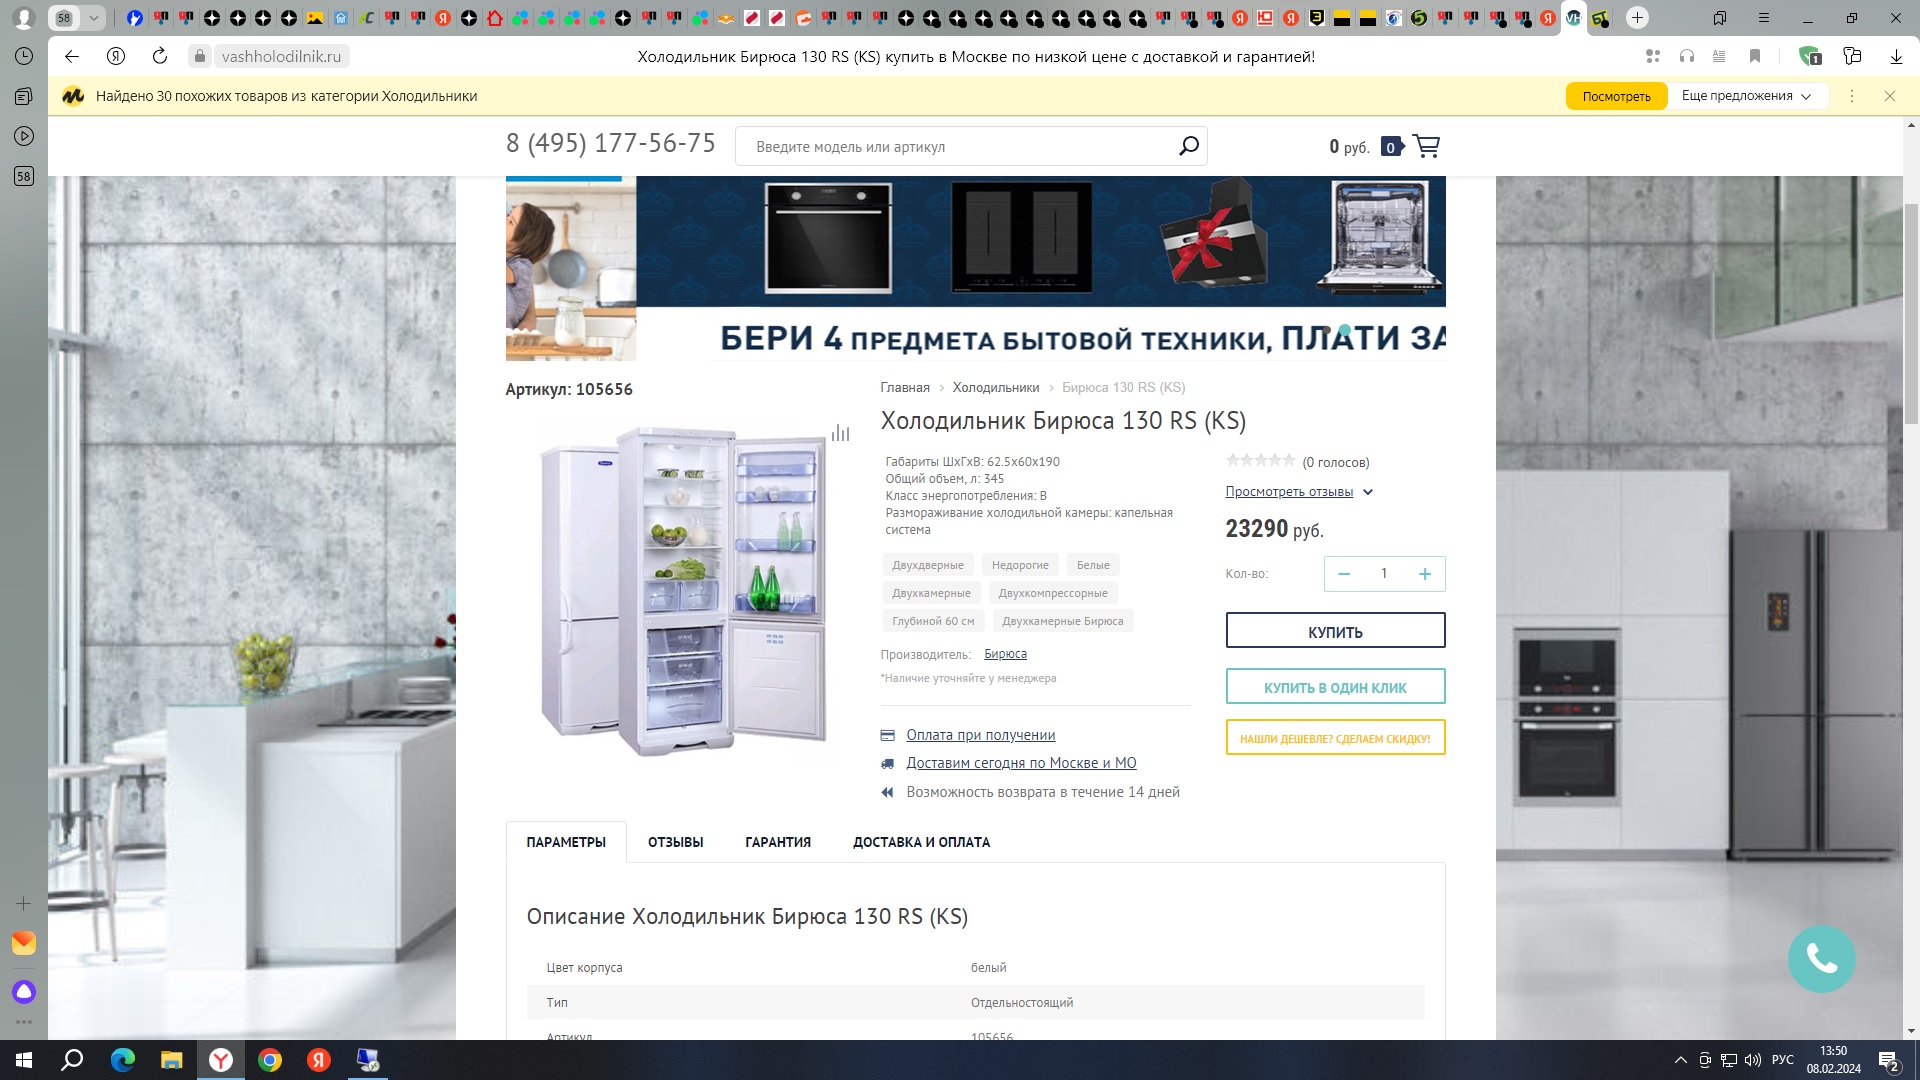Click the Yandex home icon in address bar
The width and height of the screenshot is (1920, 1080).
(116, 57)
